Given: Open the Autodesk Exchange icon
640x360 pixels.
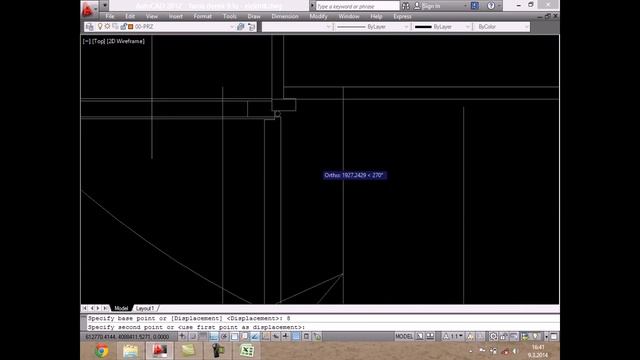Looking at the screenshot, I should (475, 6).
